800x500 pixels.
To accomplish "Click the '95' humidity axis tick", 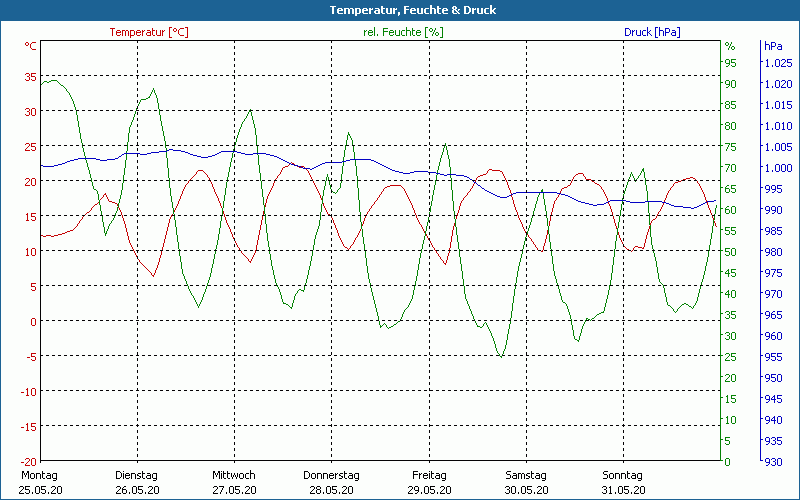I will 730,63.
